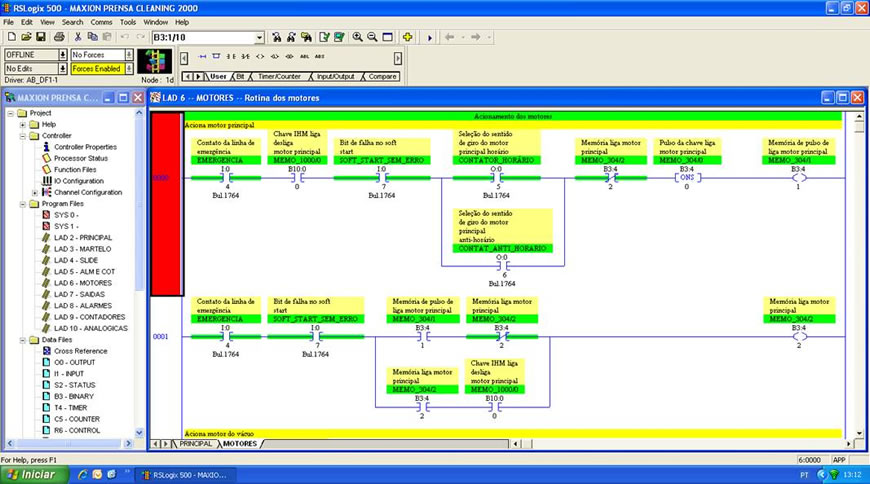Screen dimensions: 870x484
Task: Click the Find All binoculars icon
Action: [x=306, y=37]
